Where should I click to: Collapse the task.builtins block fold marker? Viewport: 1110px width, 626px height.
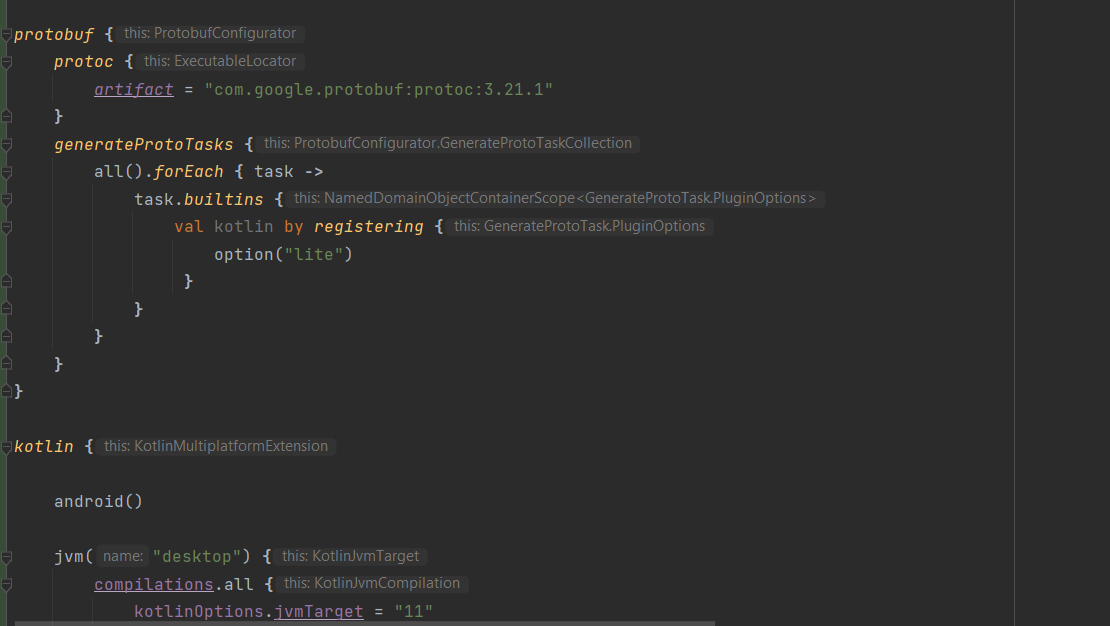coord(6,200)
